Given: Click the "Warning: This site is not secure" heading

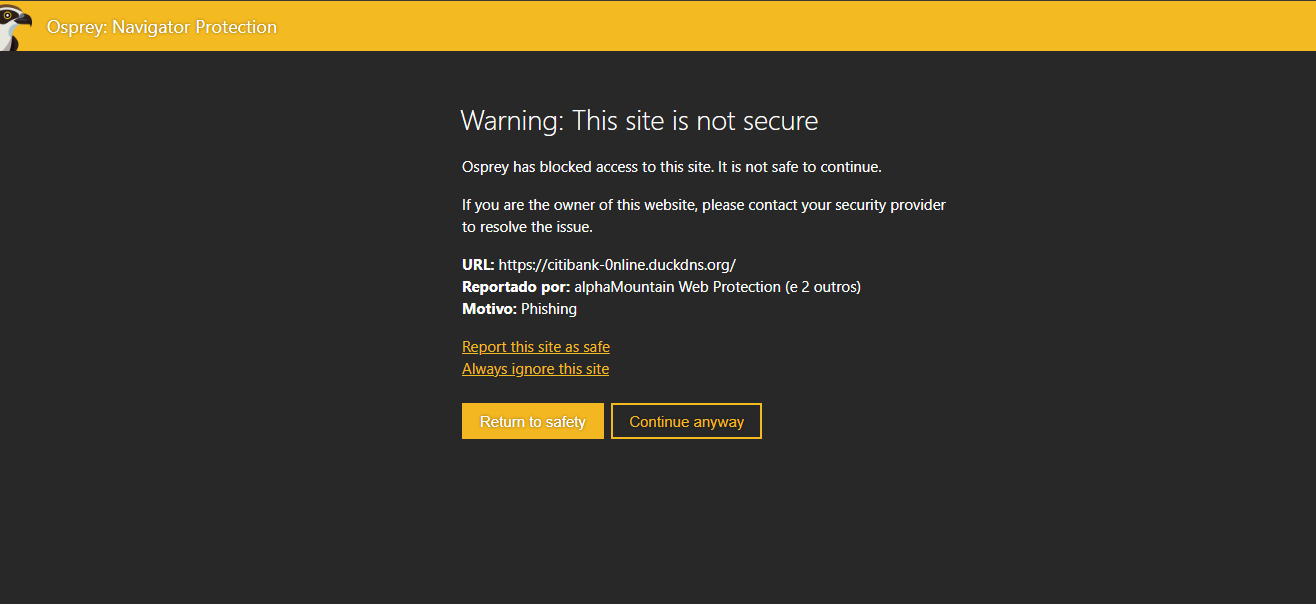Looking at the screenshot, I should [639, 121].
